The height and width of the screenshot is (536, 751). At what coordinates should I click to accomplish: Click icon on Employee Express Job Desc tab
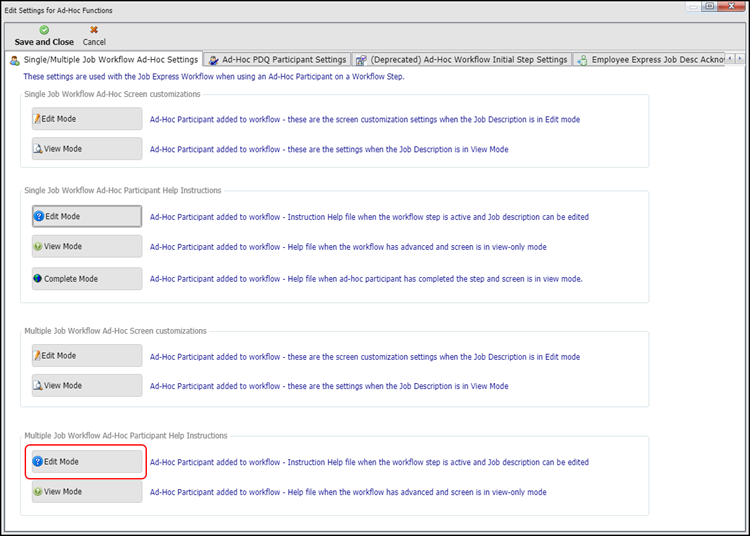point(582,60)
